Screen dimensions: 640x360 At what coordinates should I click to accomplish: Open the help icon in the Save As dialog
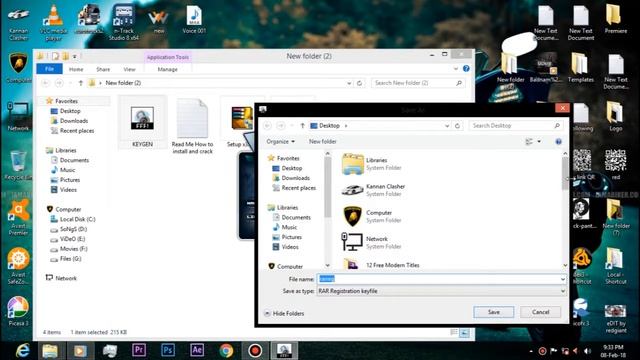pyautogui.click(x=558, y=142)
